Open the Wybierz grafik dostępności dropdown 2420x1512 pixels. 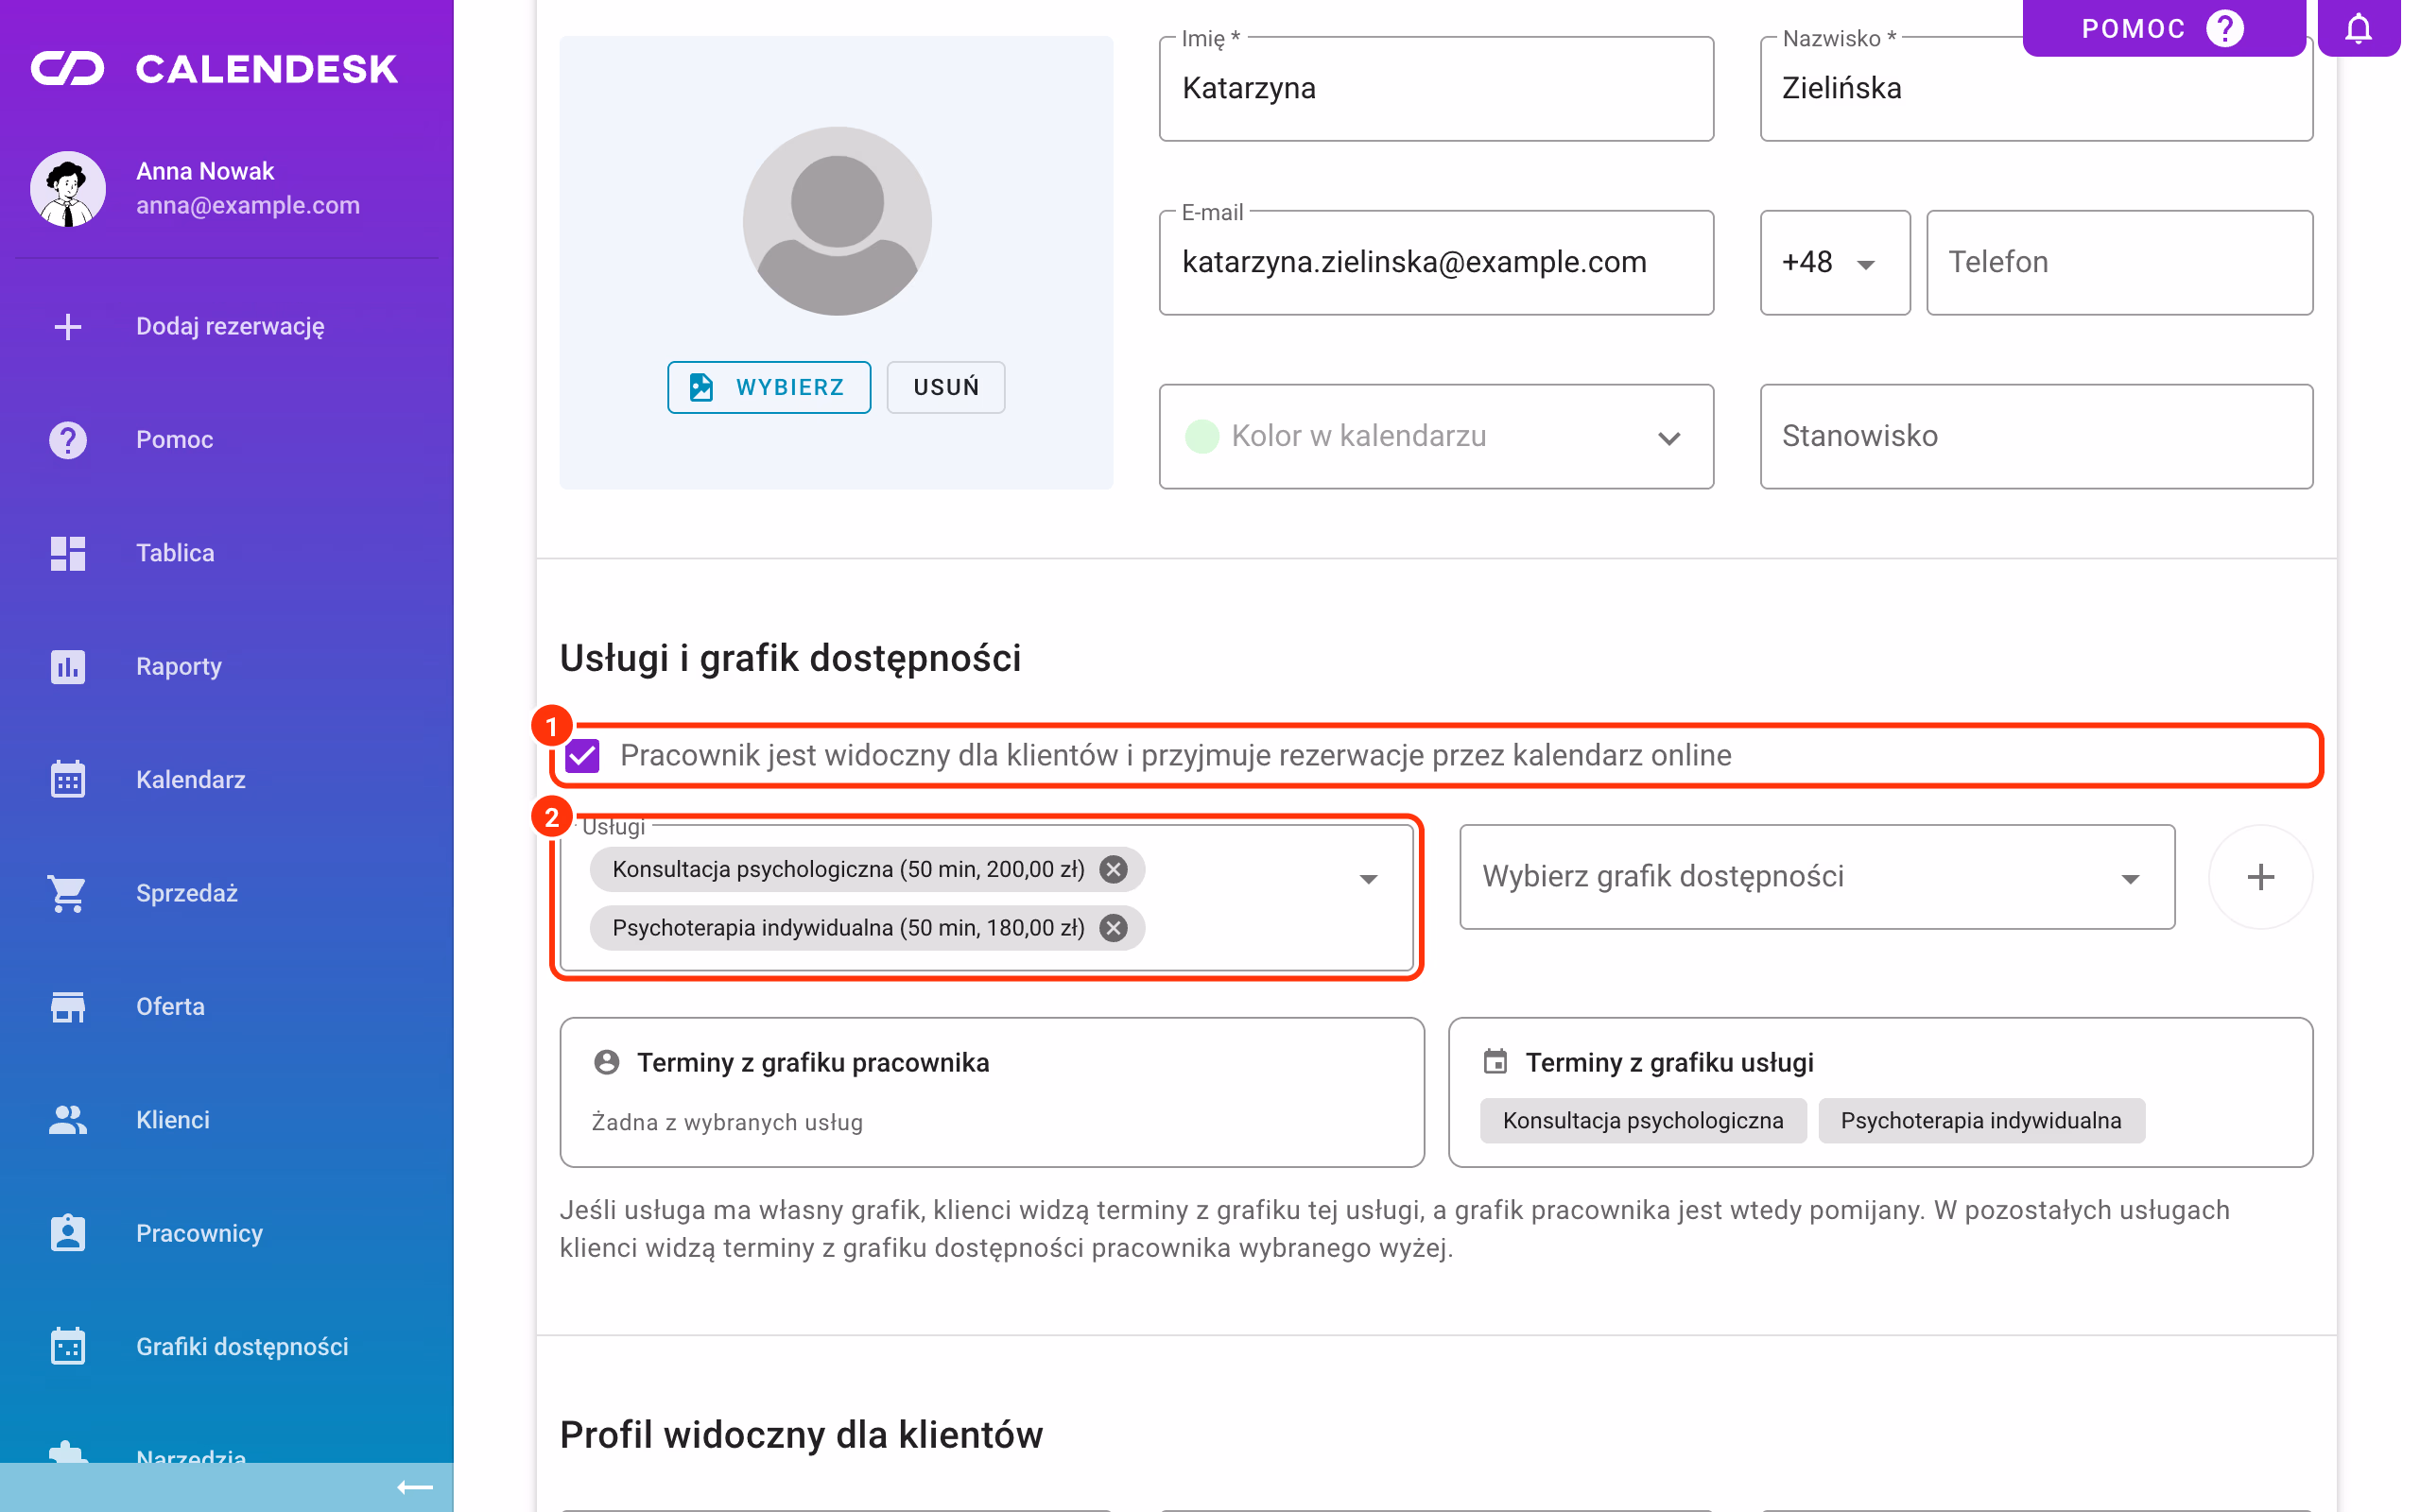[x=1817, y=877]
